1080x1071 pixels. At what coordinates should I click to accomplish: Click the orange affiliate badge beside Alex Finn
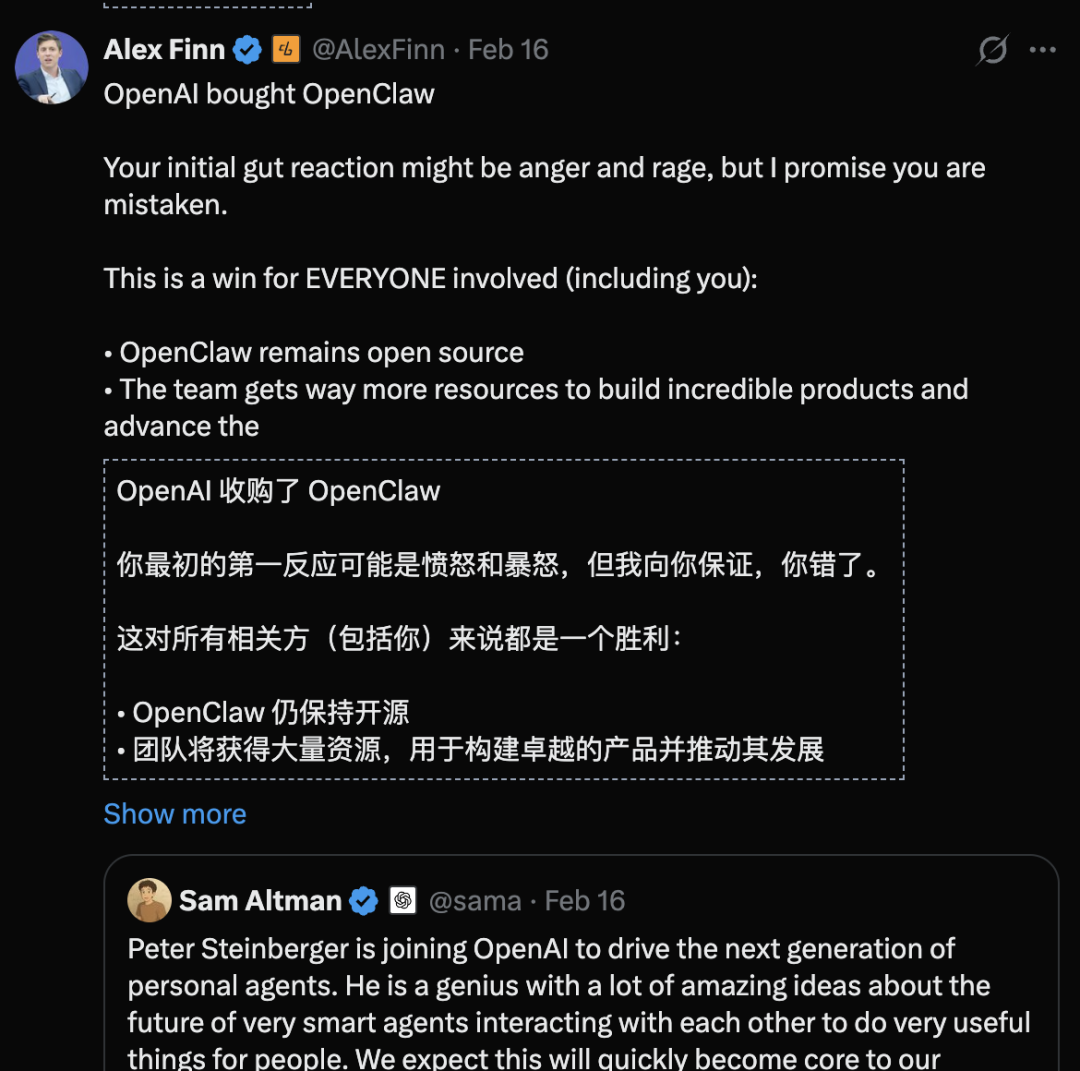286,49
